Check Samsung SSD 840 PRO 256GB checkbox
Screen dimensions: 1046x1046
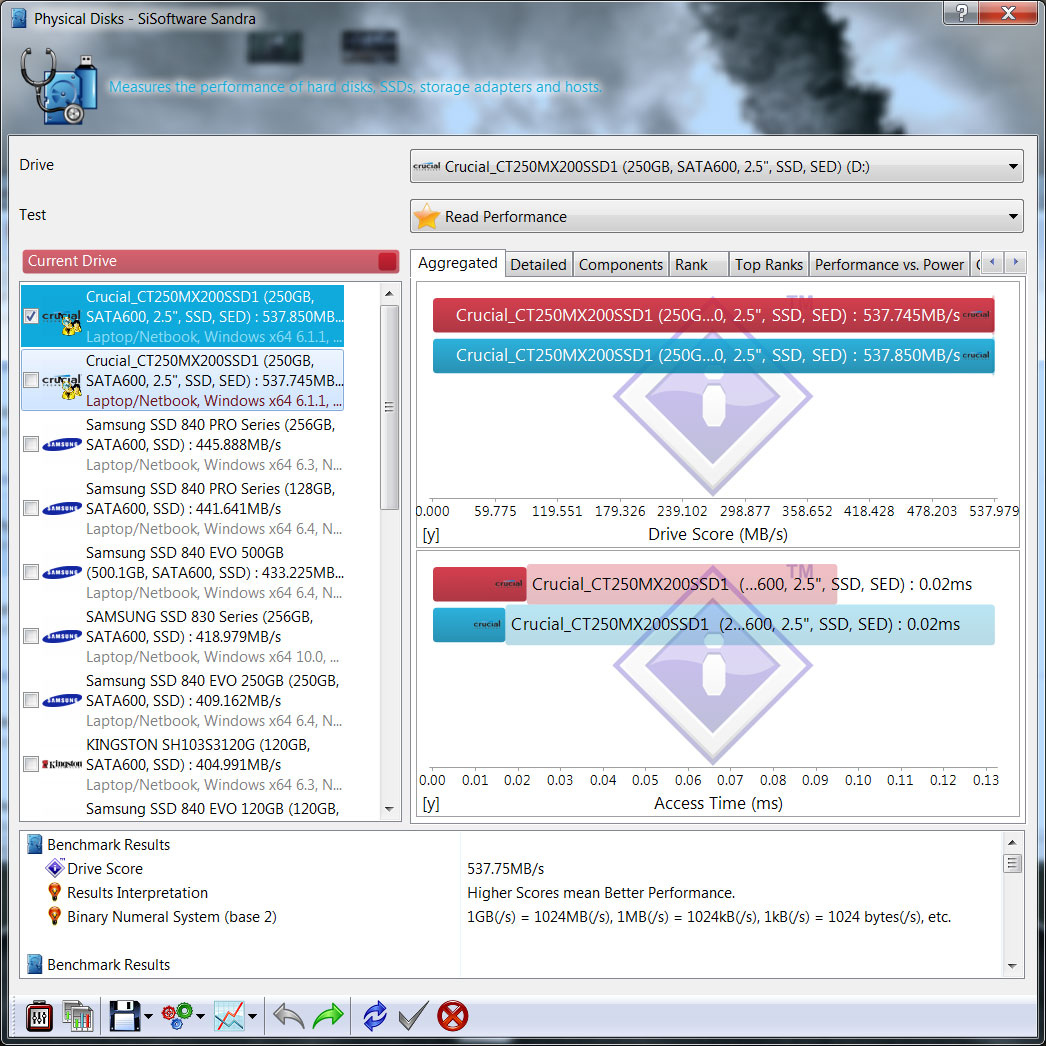click(x=31, y=444)
